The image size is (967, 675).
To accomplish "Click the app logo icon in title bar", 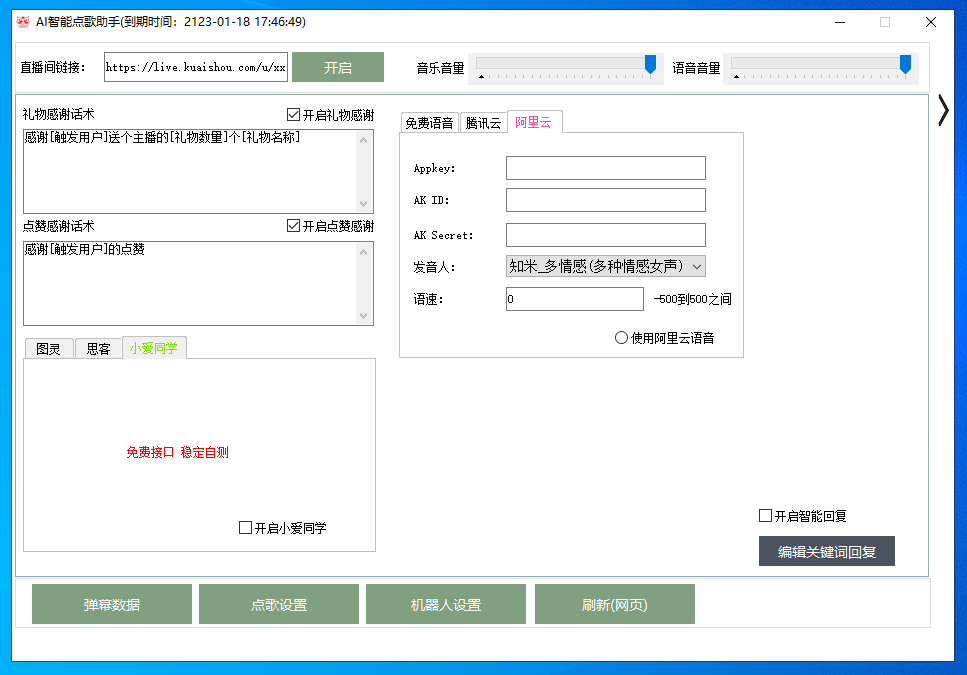I will pyautogui.click(x=22, y=22).
